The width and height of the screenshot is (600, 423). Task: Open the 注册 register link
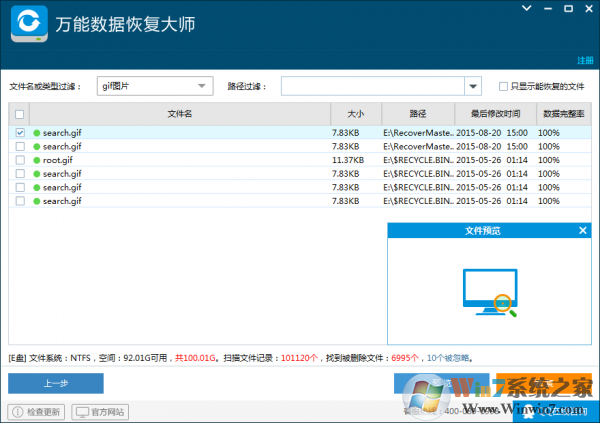(x=585, y=60)
